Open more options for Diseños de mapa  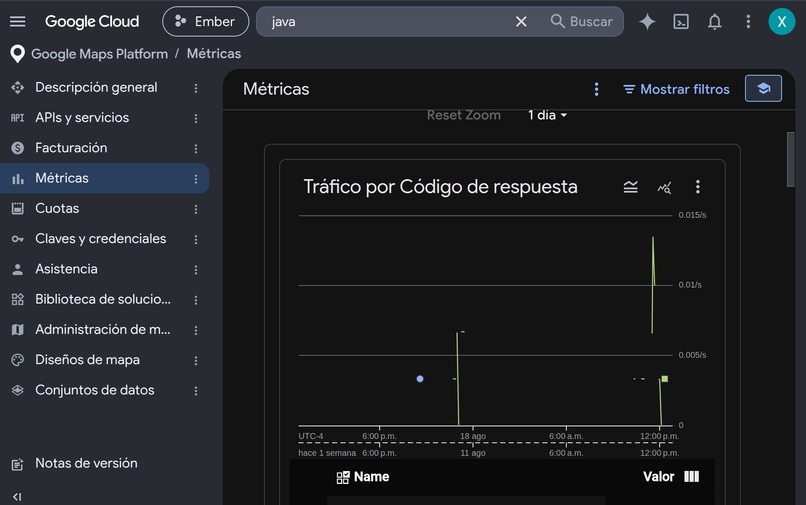pyautogui.click(x=196, y=360)
